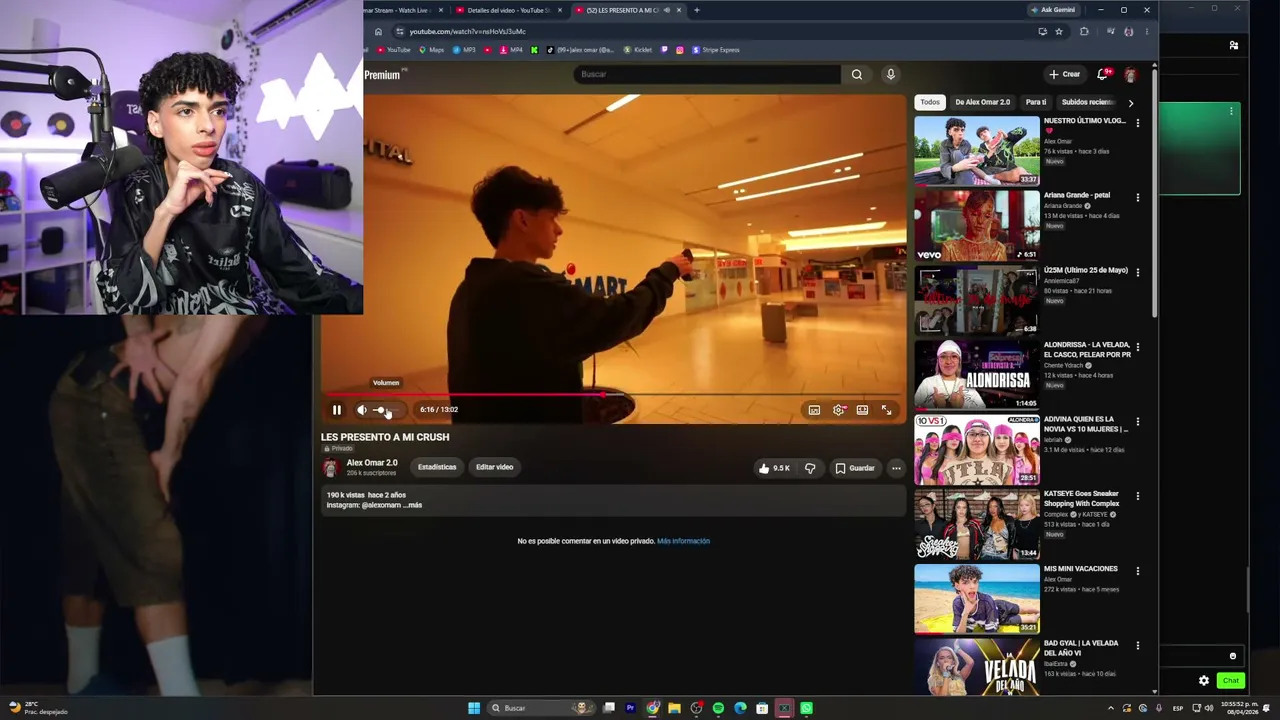Pause the YouTube video
The image size is (1280, 720).
tap(337, 410)
